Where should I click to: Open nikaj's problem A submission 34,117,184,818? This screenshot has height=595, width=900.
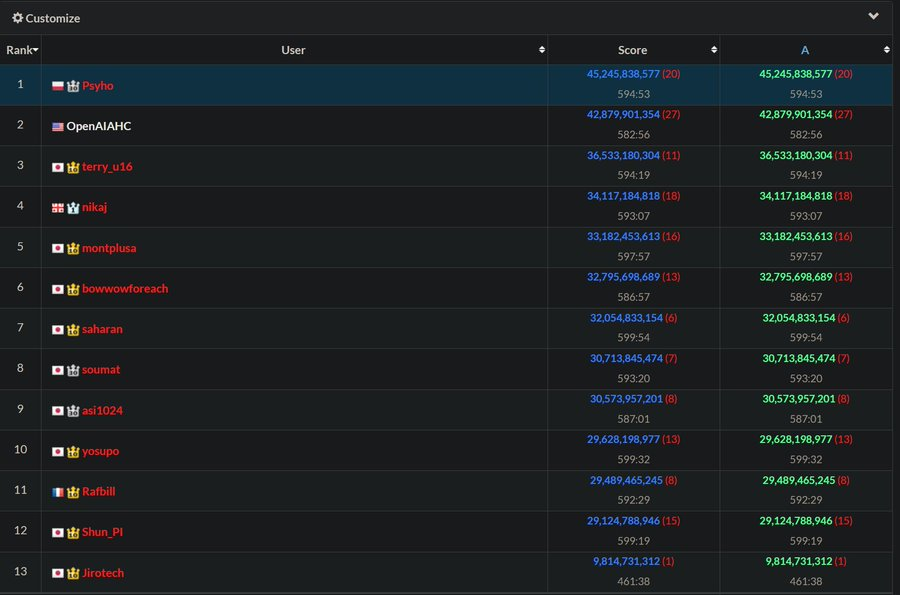point(796,196)
